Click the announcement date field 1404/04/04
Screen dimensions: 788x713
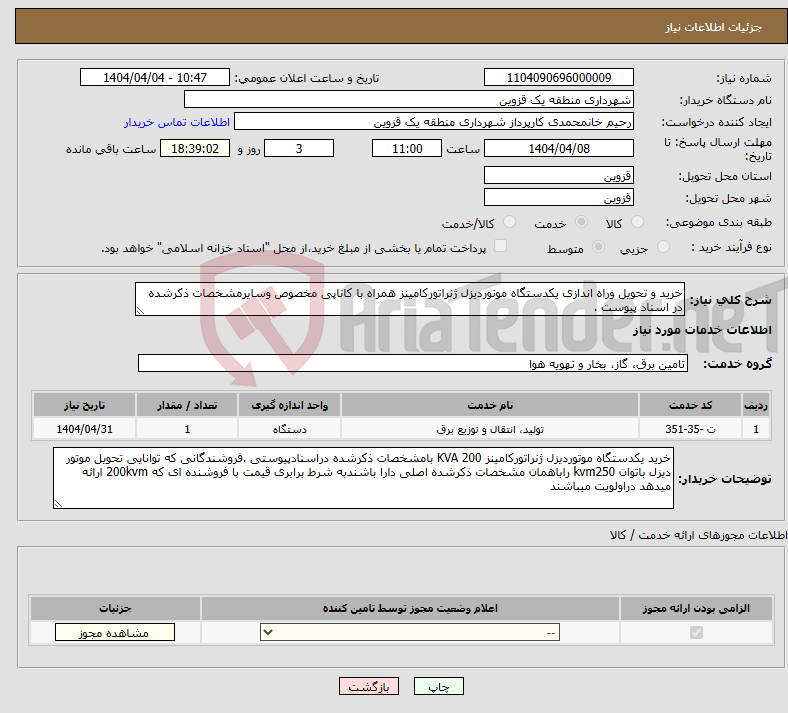pos(155,77)
